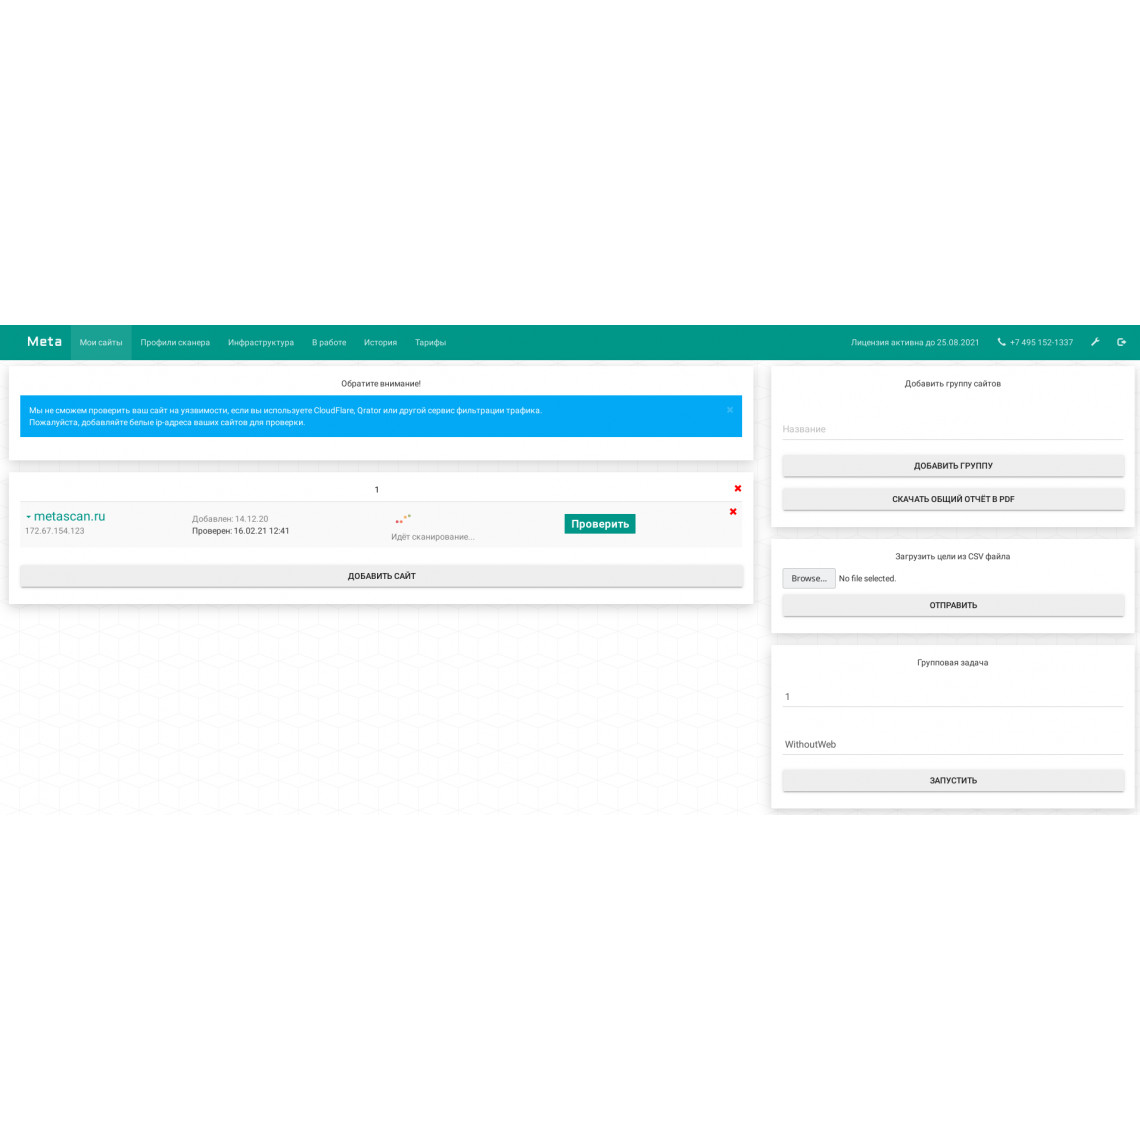Click the wrench settings icon

1095,342
